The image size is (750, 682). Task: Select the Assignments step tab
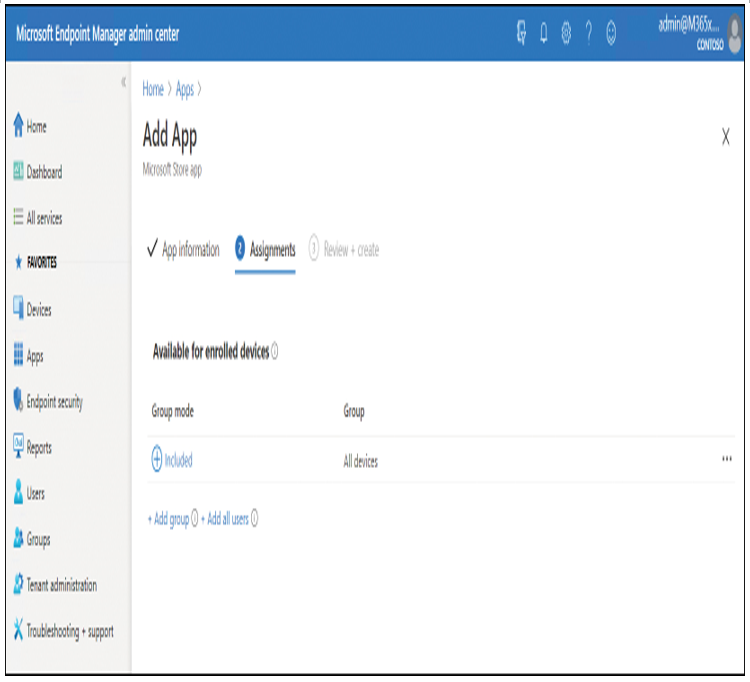click(x=265, y=250)
